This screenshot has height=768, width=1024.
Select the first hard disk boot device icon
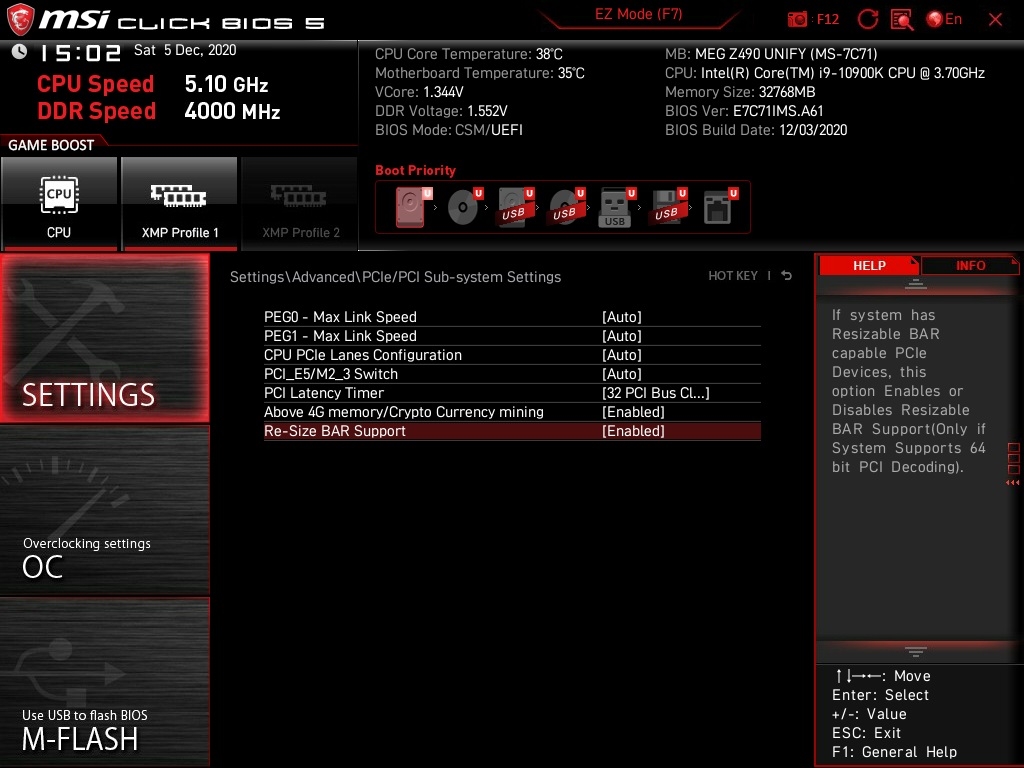click(413, 207)
